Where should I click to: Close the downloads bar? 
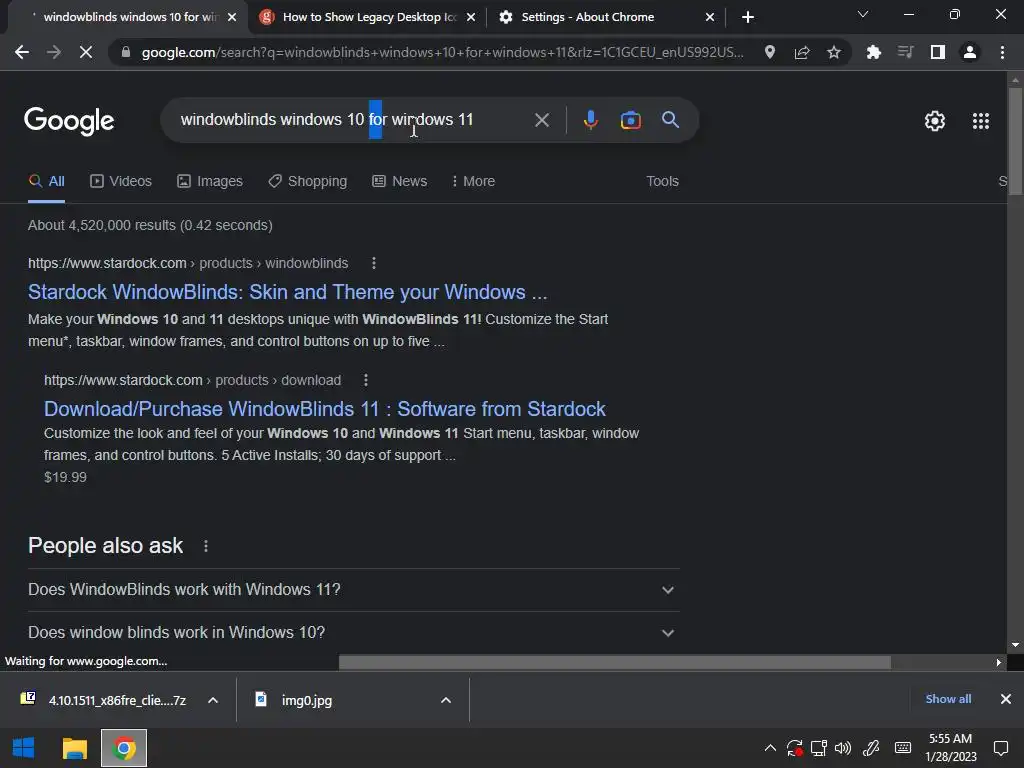point(1006,699)
